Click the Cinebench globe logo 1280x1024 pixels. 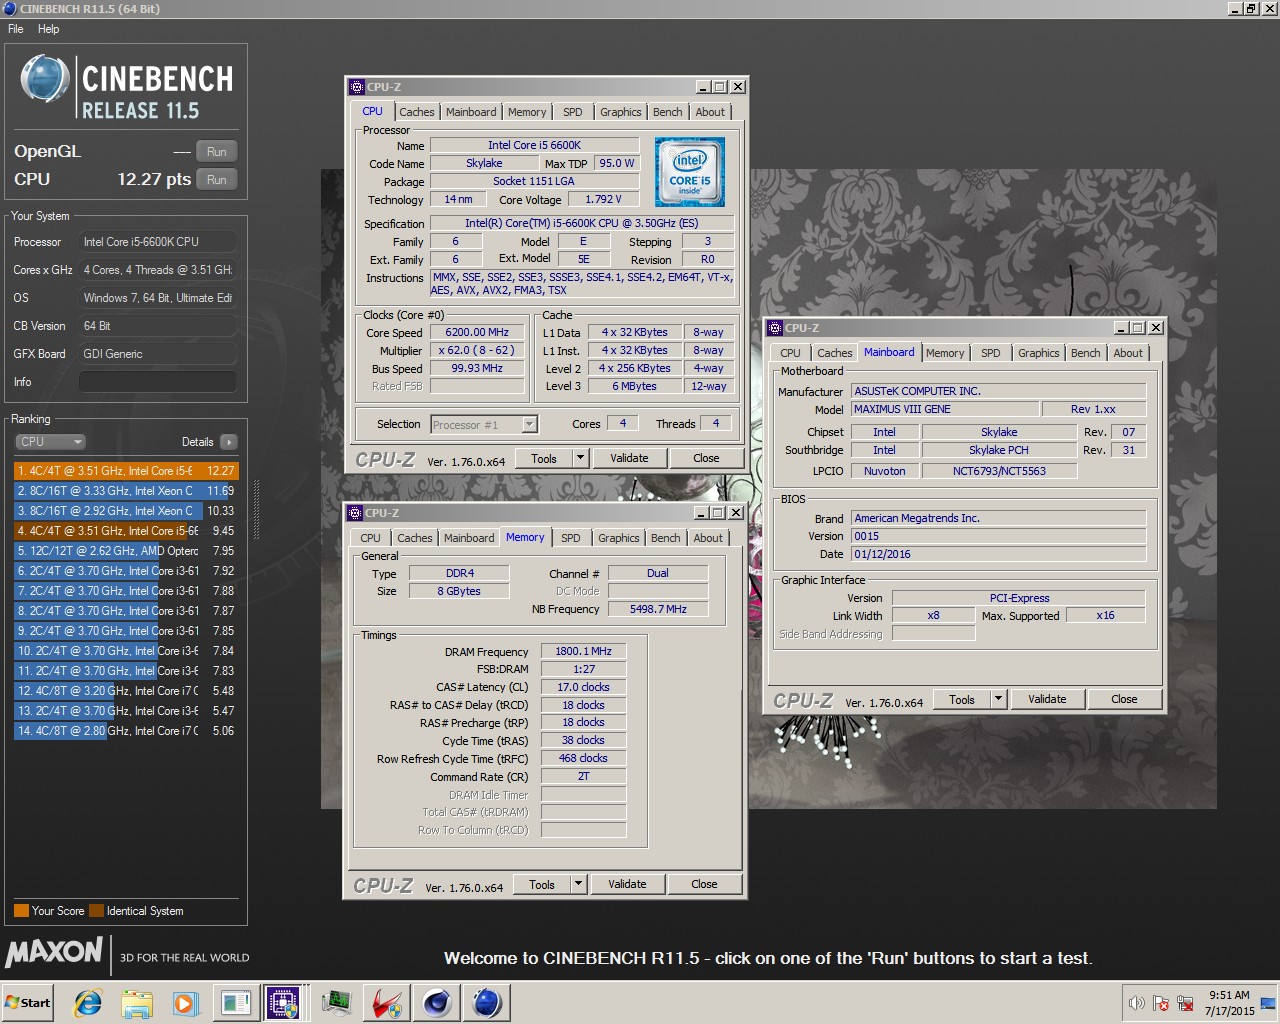coord(45,78)
